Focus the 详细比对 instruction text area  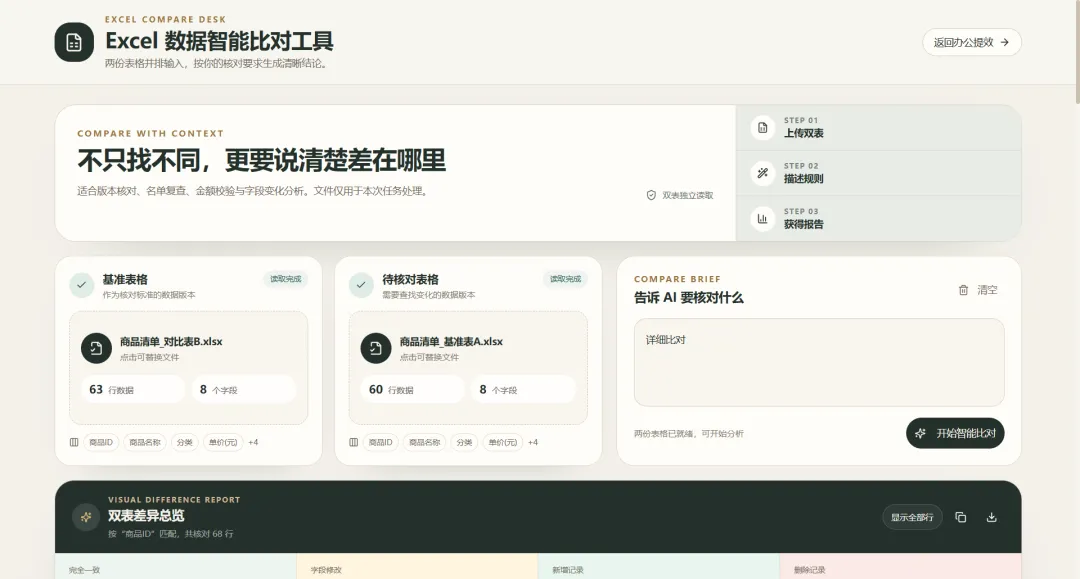(x=819, y=362)
